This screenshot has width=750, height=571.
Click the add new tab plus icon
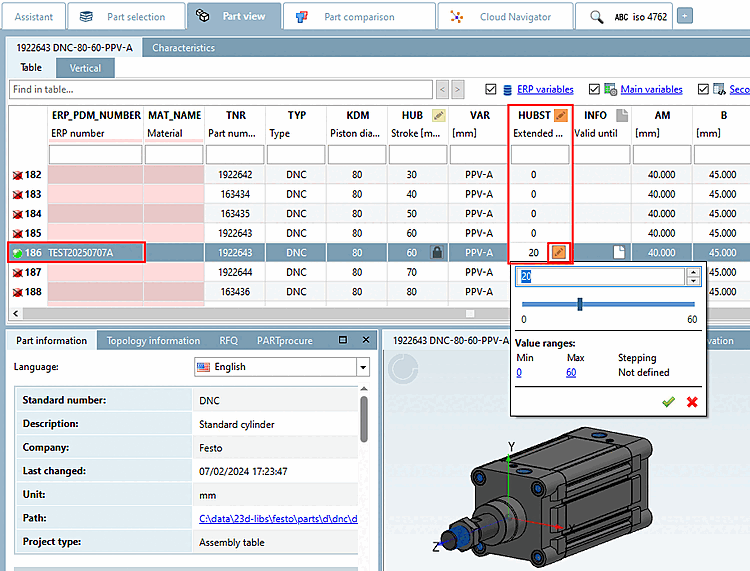[x=684, y=16]
